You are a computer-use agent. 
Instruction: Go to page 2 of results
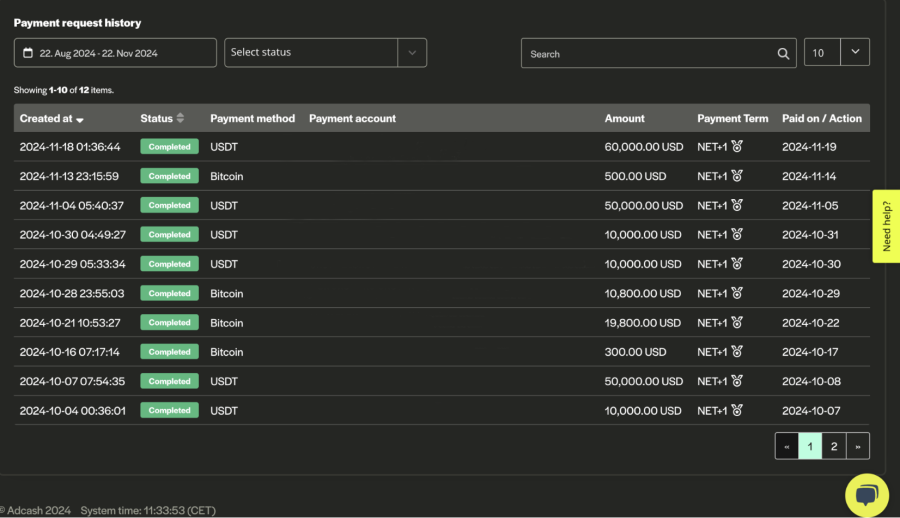pyautogui.click(x=834, y=446)
